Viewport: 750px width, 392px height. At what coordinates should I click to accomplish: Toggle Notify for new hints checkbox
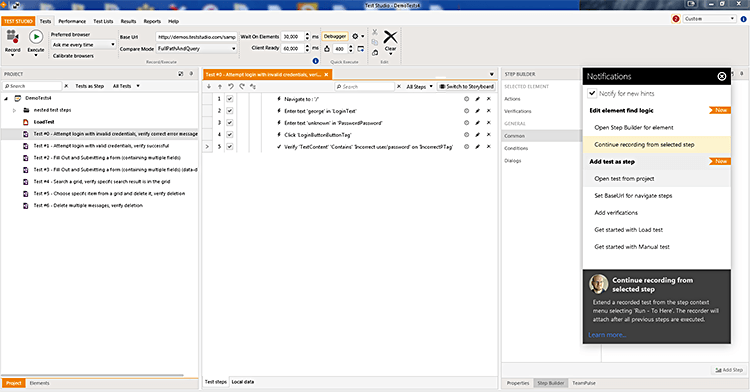(x=592, y=93)
